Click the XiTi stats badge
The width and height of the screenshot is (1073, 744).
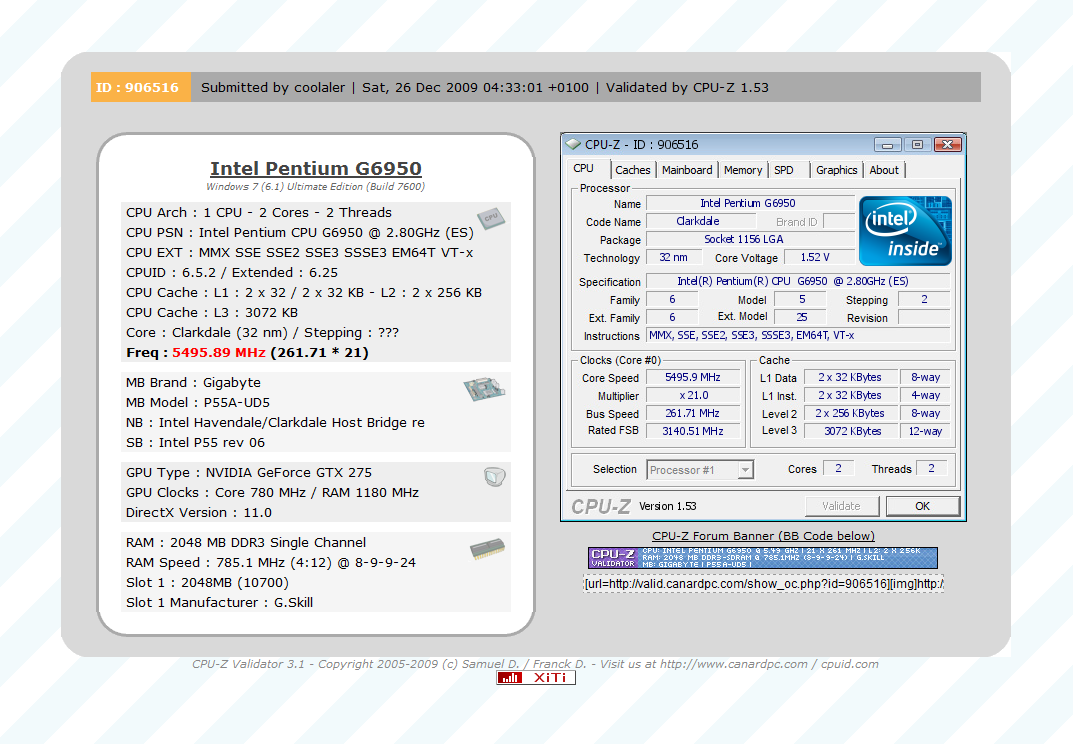[536, 678]
